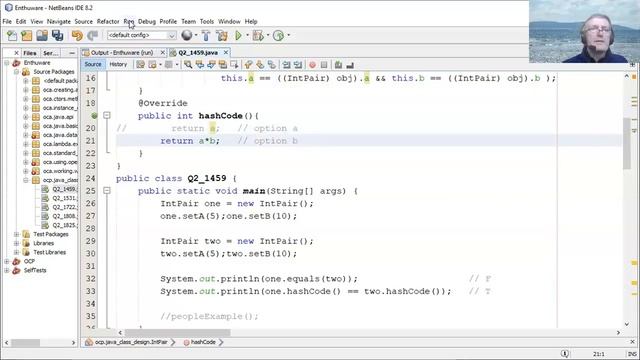Close the Q2_1459.java tab
The width and height of the screenshot is (640, 360).
click(225, 53)
